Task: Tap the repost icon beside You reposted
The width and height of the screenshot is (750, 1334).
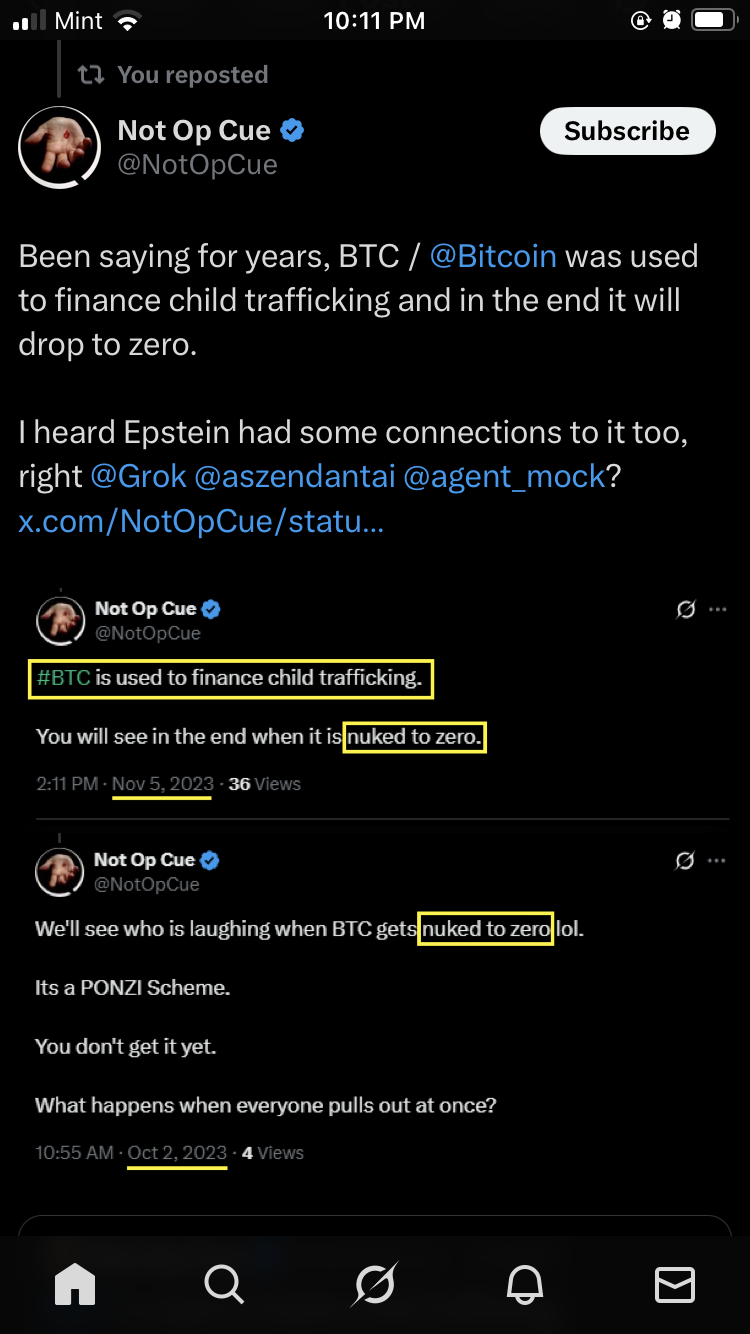Action: 91,75
